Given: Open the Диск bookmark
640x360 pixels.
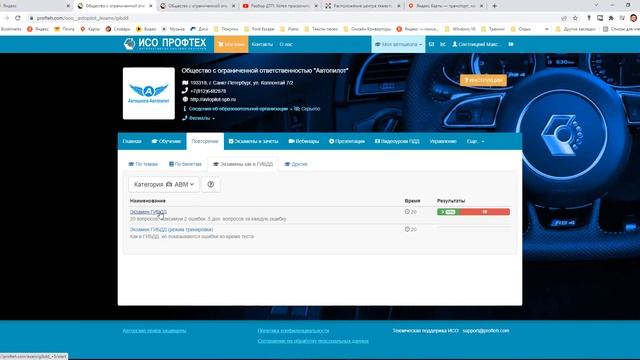Looking at the screenshot, I should click(199, 29).
